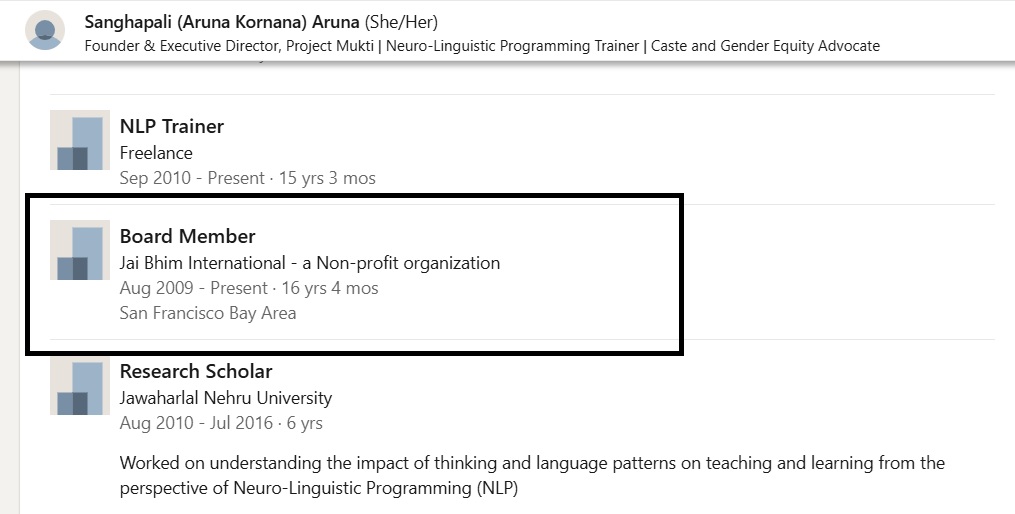This screenshot has width=1015, height=514.
Task: Select the Research Scholar job title
Action: (196, 371)
